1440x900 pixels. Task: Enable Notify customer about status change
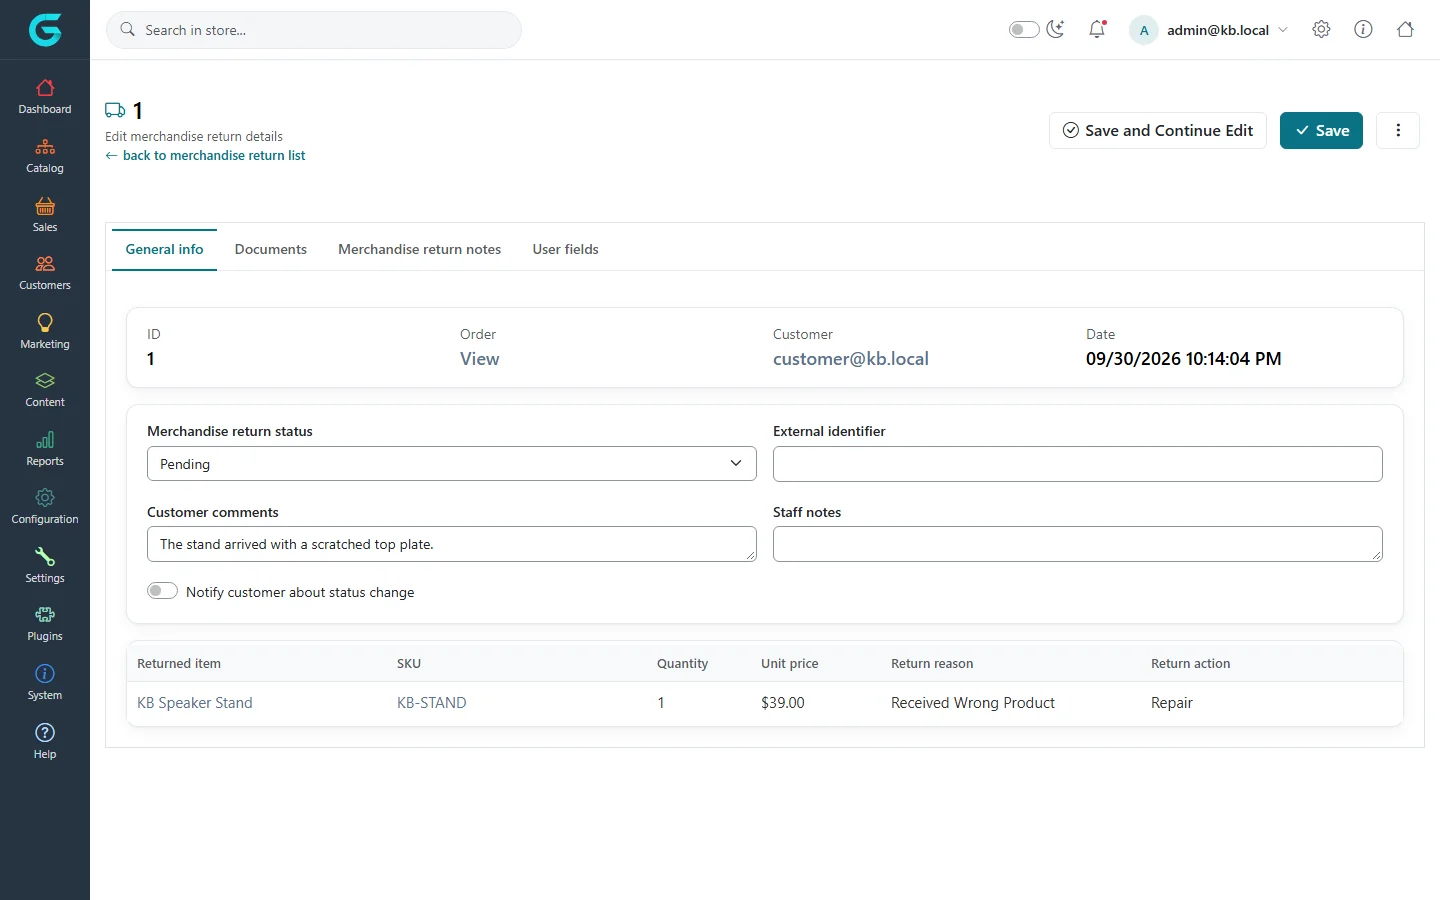click(162, 591)
